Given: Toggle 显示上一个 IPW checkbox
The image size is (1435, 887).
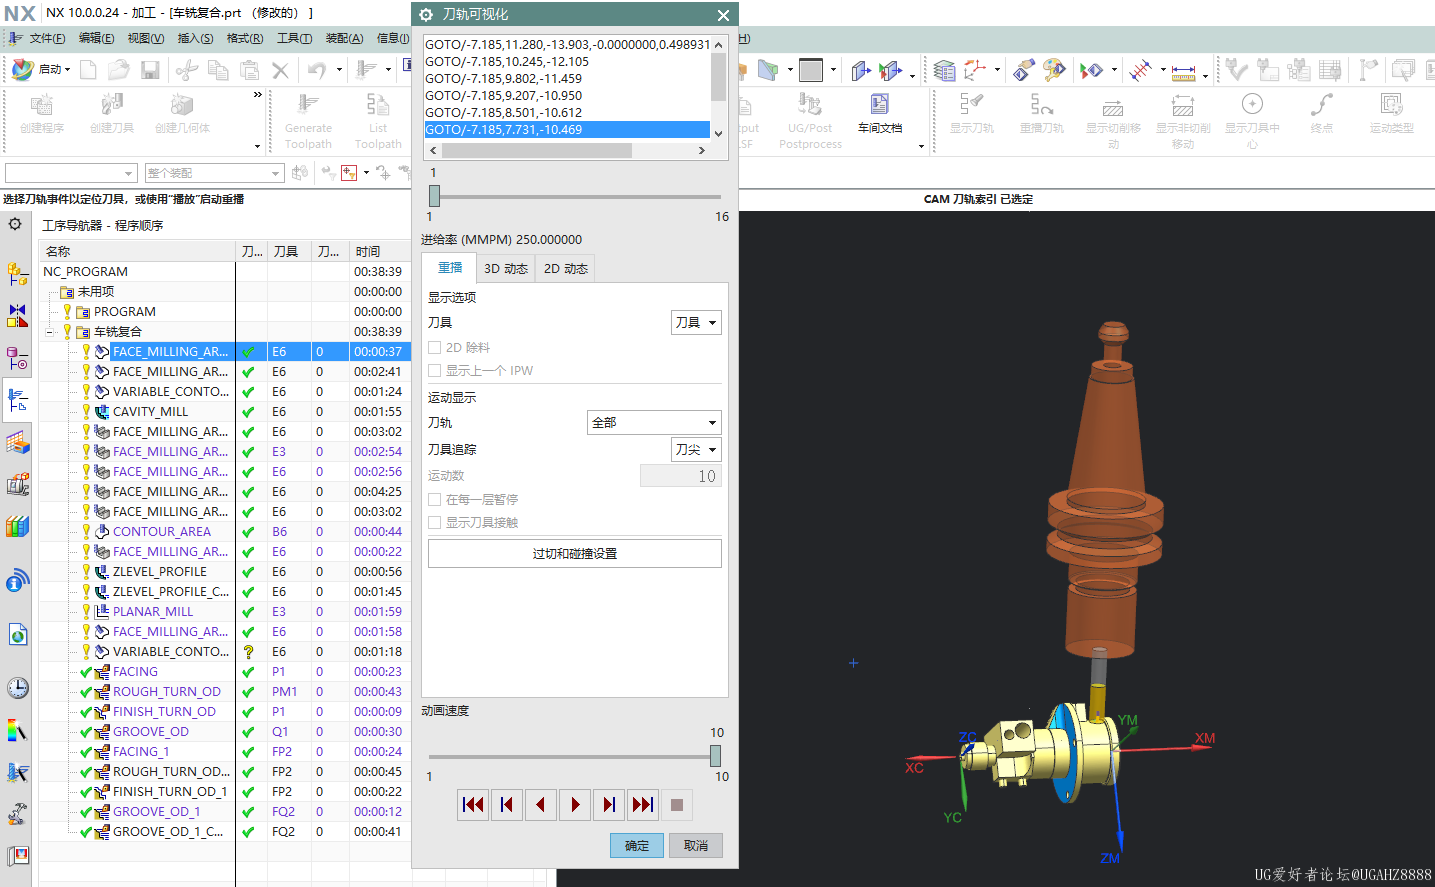Looking at the screenshot, I should click(435, 370).
